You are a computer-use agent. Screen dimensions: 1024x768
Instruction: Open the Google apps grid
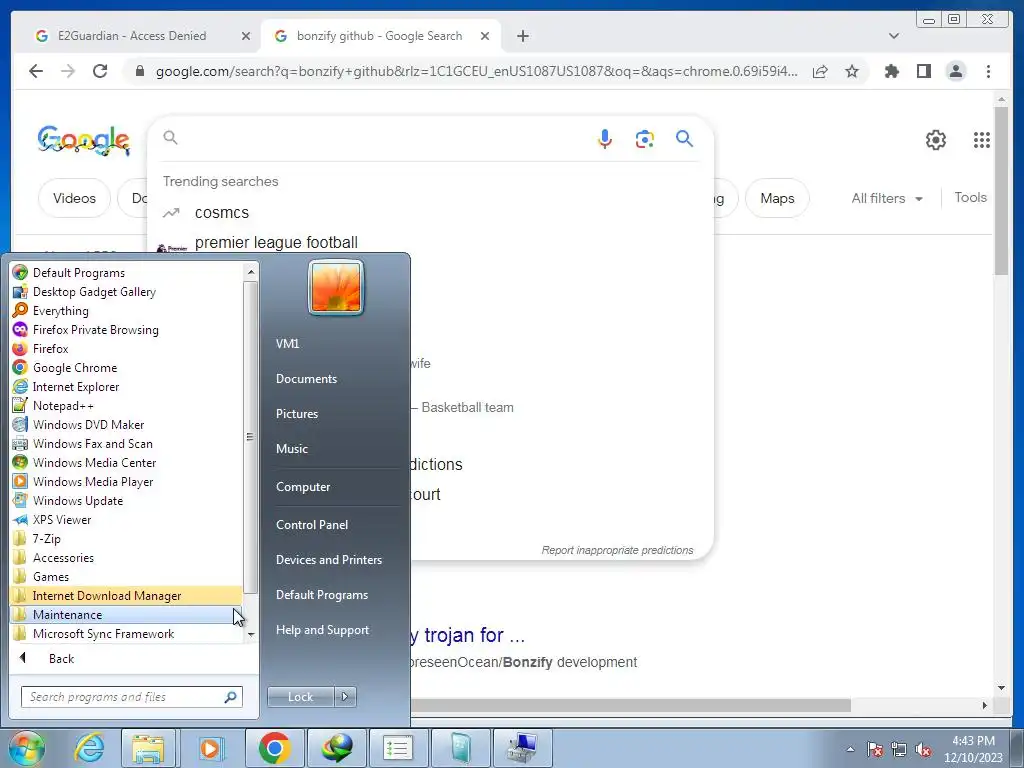(x=982, y=140)
